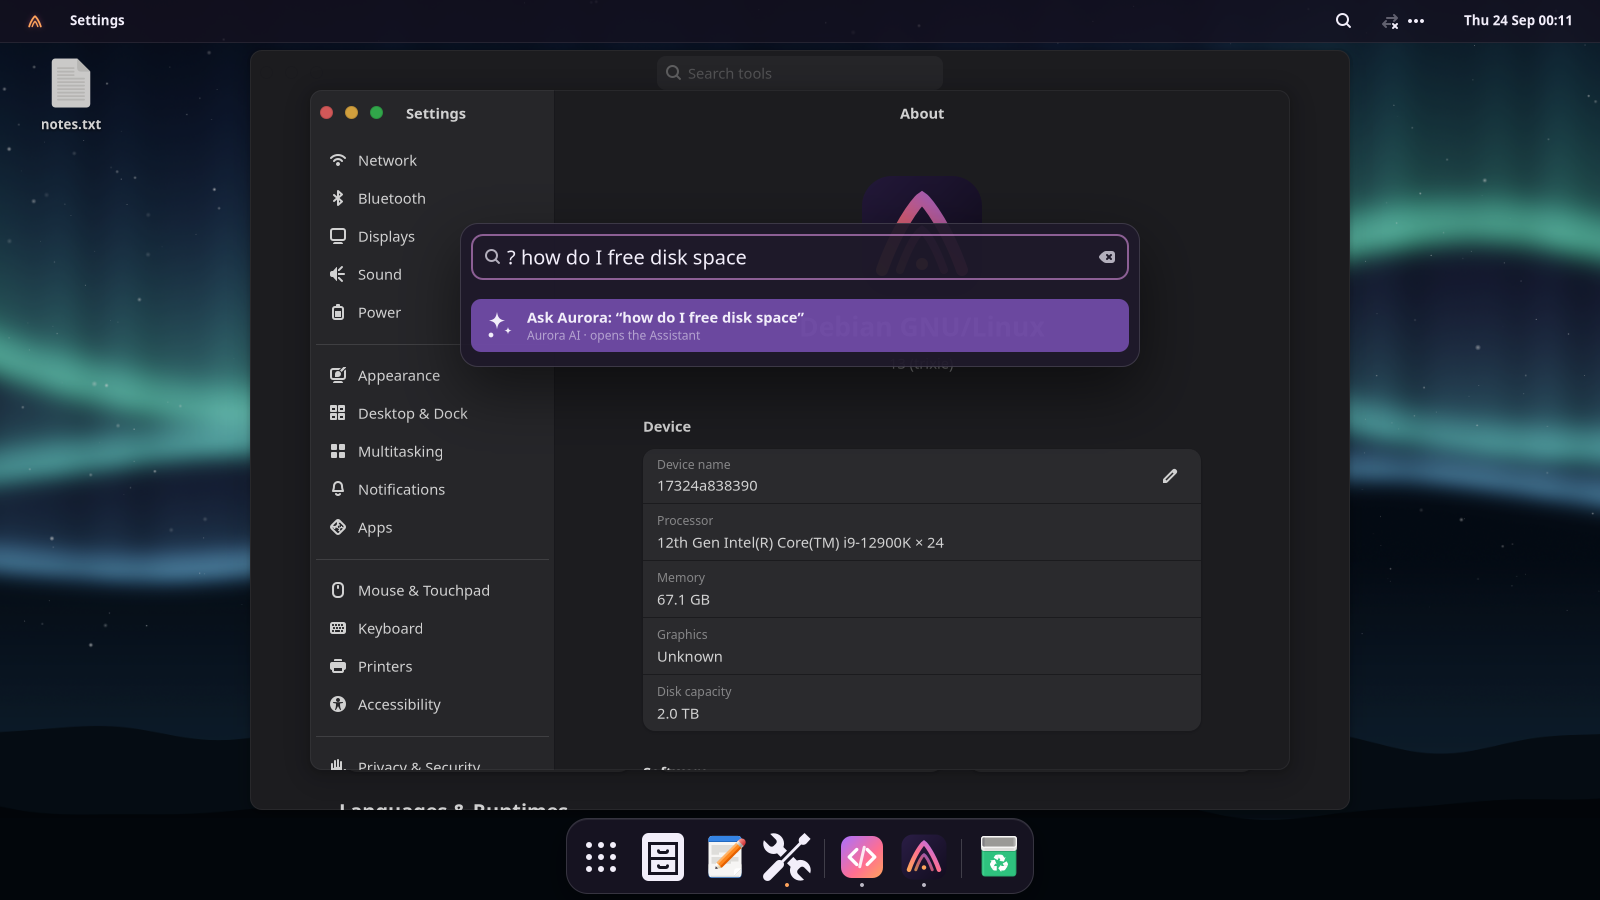Image resolution: width=1600 pixels, height=900 pixels.
Task: Click into the launcher search query field
Action: [x=800, y=257]
